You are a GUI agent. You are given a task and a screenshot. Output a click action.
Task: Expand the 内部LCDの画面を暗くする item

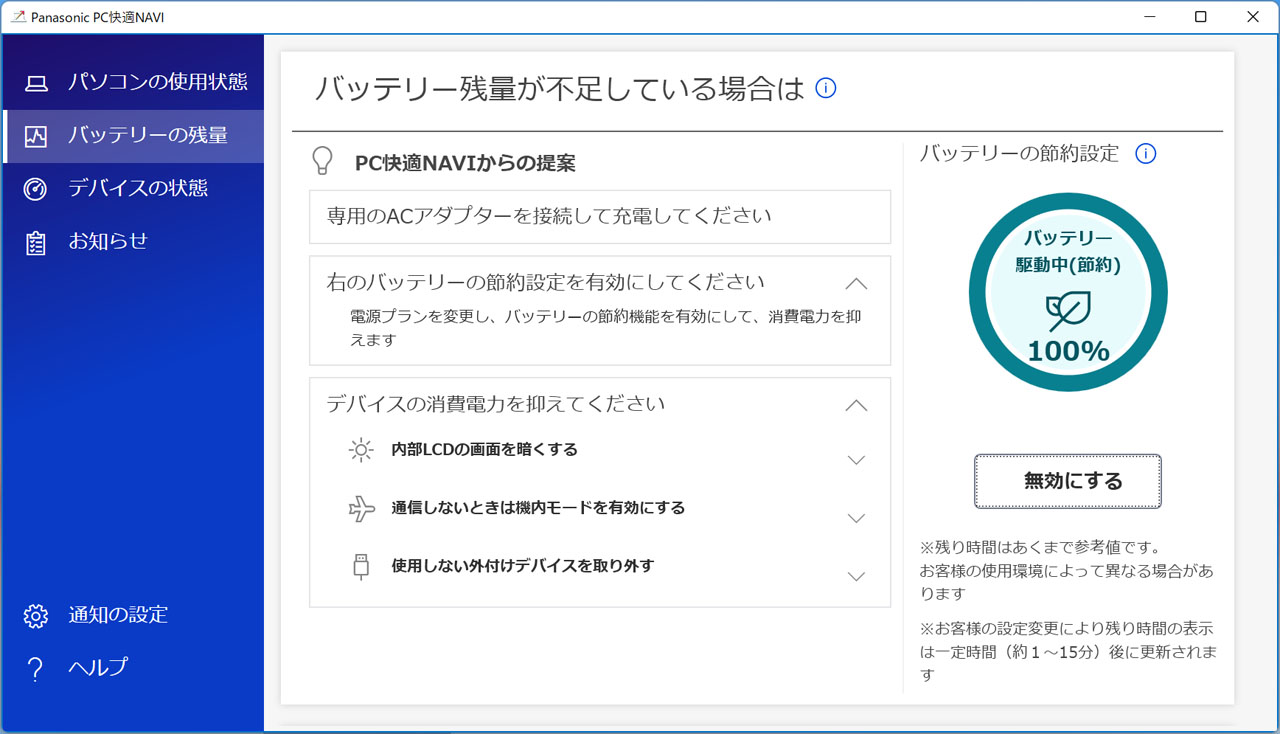pyautogui.click(x=856, y=459)
